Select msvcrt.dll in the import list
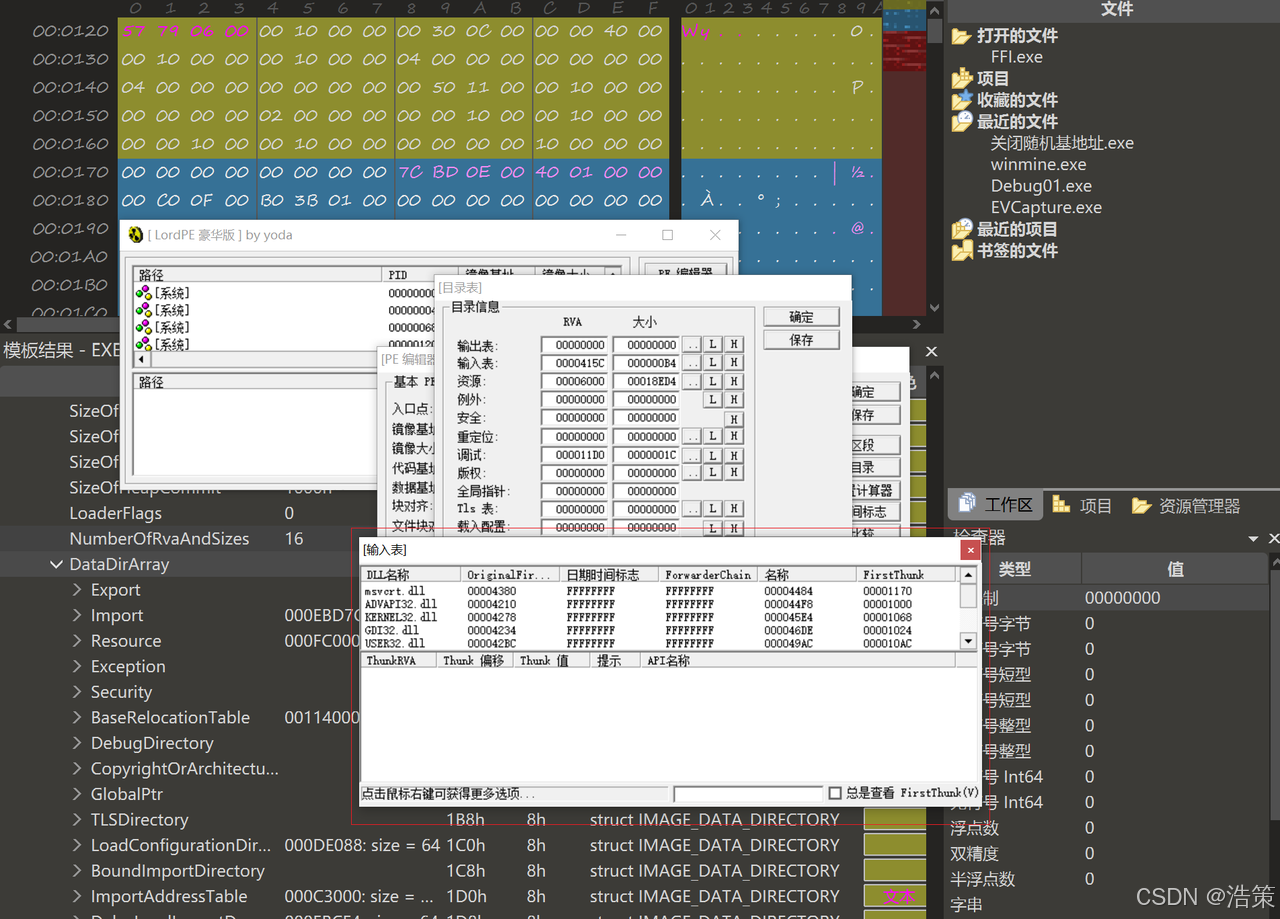This screenshot has height=919, width=1280. click(660, 591)
